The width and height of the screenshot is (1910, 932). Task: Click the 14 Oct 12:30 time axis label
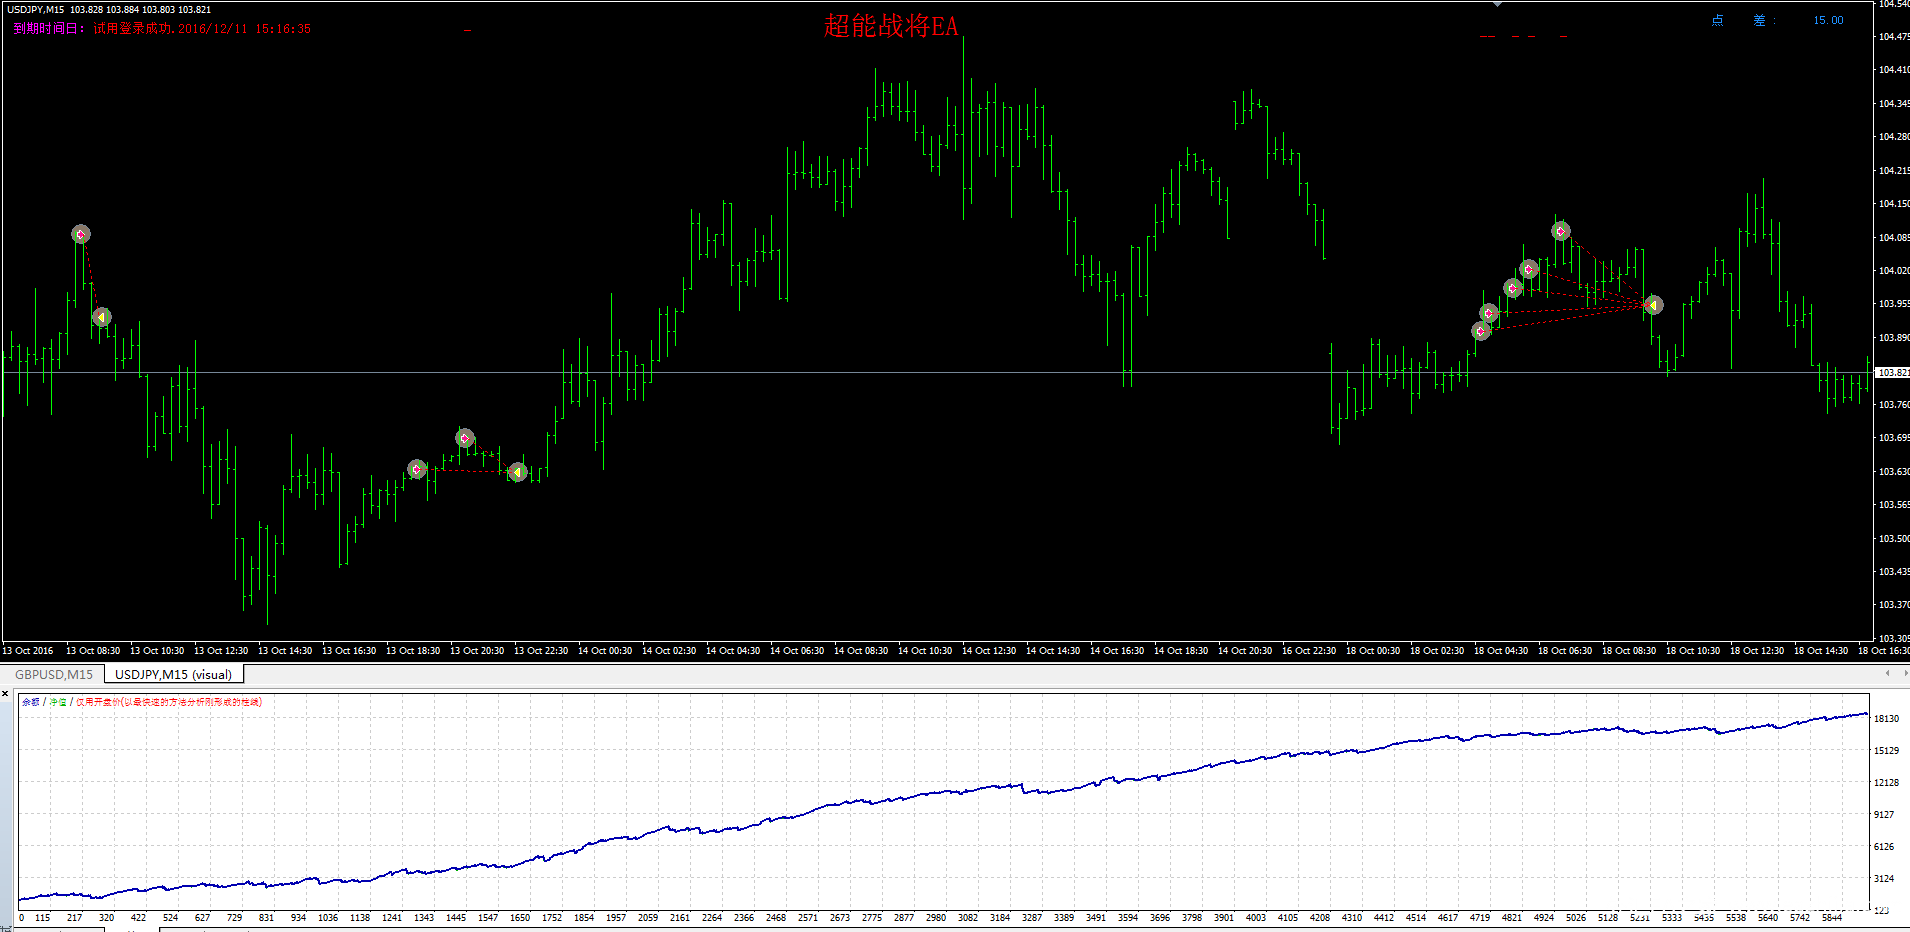pos(988,651)
